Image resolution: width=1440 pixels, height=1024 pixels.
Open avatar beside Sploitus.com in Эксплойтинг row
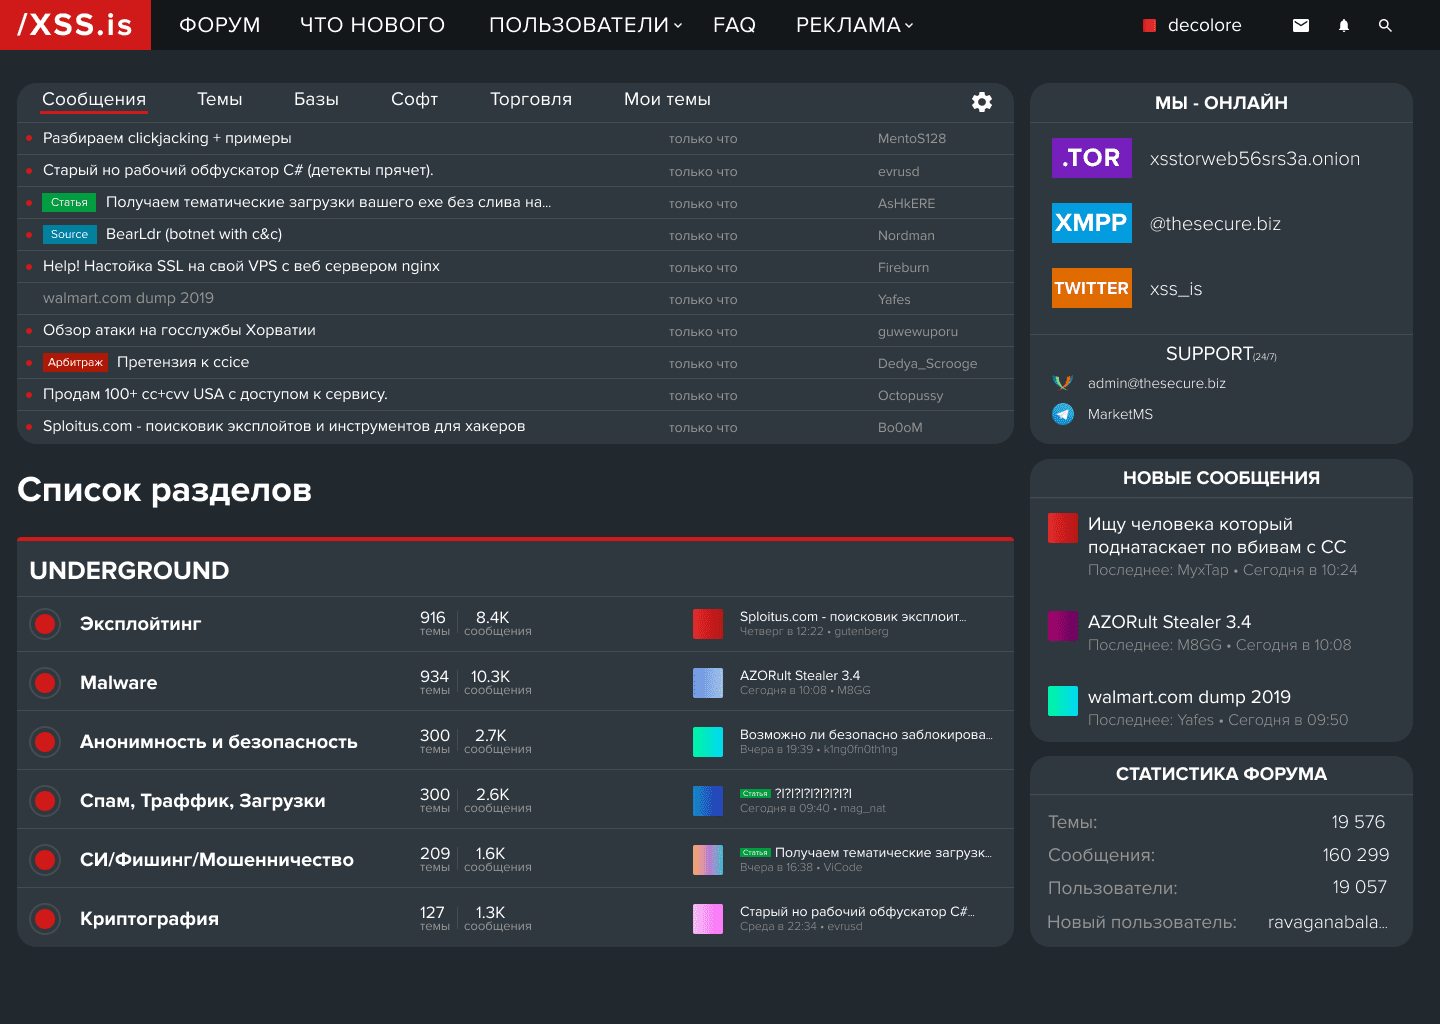point(708,624)
